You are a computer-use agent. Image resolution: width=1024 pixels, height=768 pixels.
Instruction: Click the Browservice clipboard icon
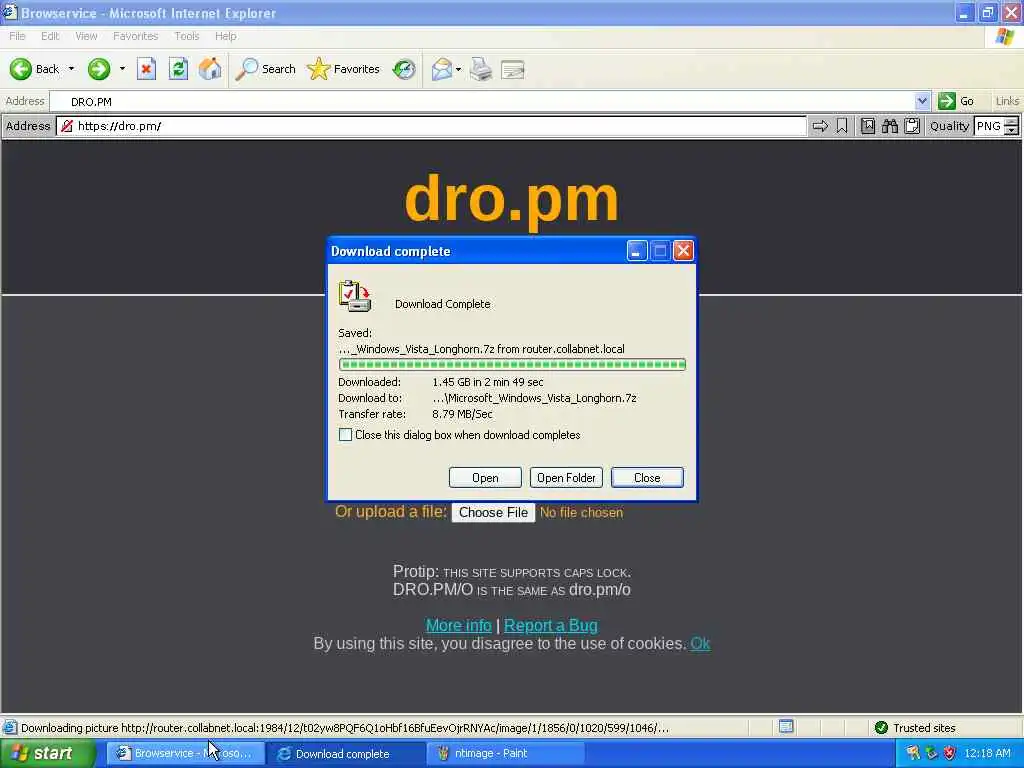click(912, 126)
